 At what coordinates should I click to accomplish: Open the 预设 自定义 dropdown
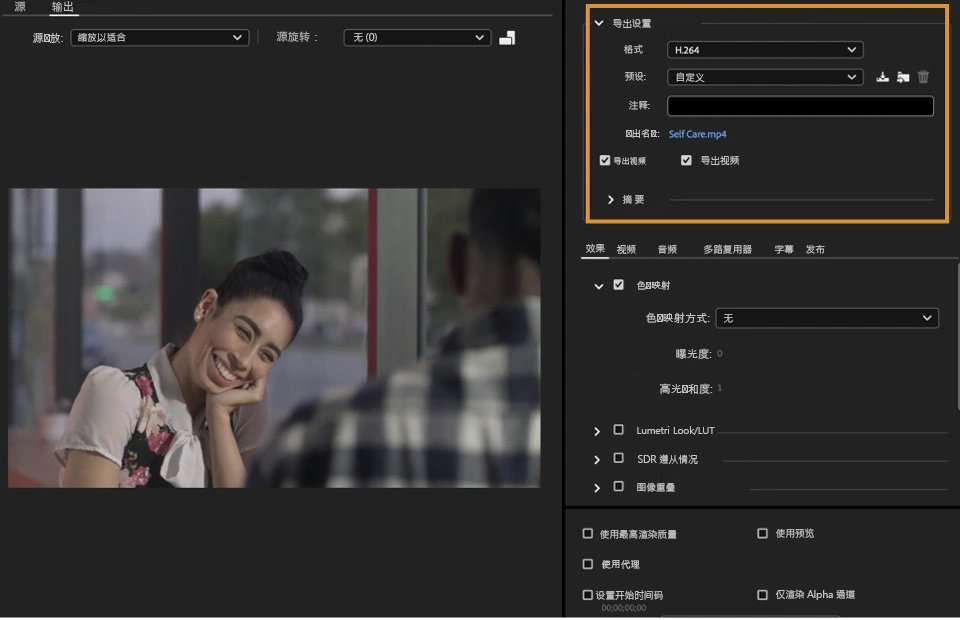(x=765, y=77)
